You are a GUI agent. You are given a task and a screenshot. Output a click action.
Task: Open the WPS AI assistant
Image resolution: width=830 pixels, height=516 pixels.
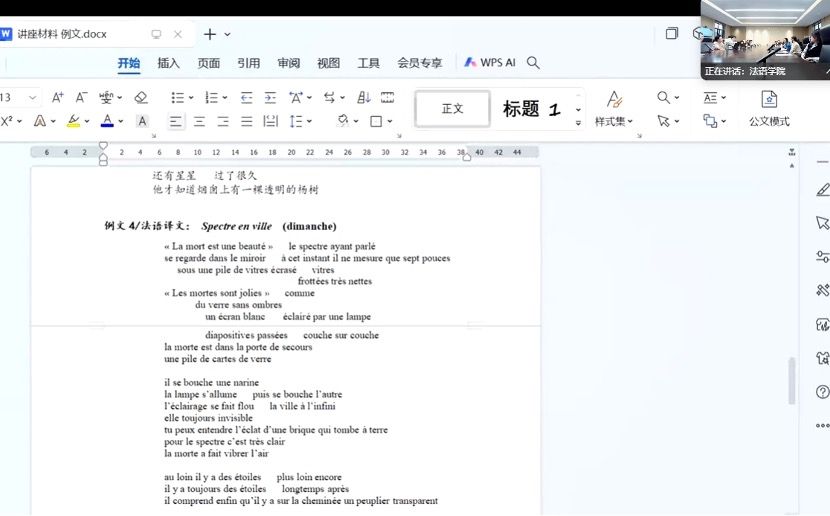click(490, 63)
